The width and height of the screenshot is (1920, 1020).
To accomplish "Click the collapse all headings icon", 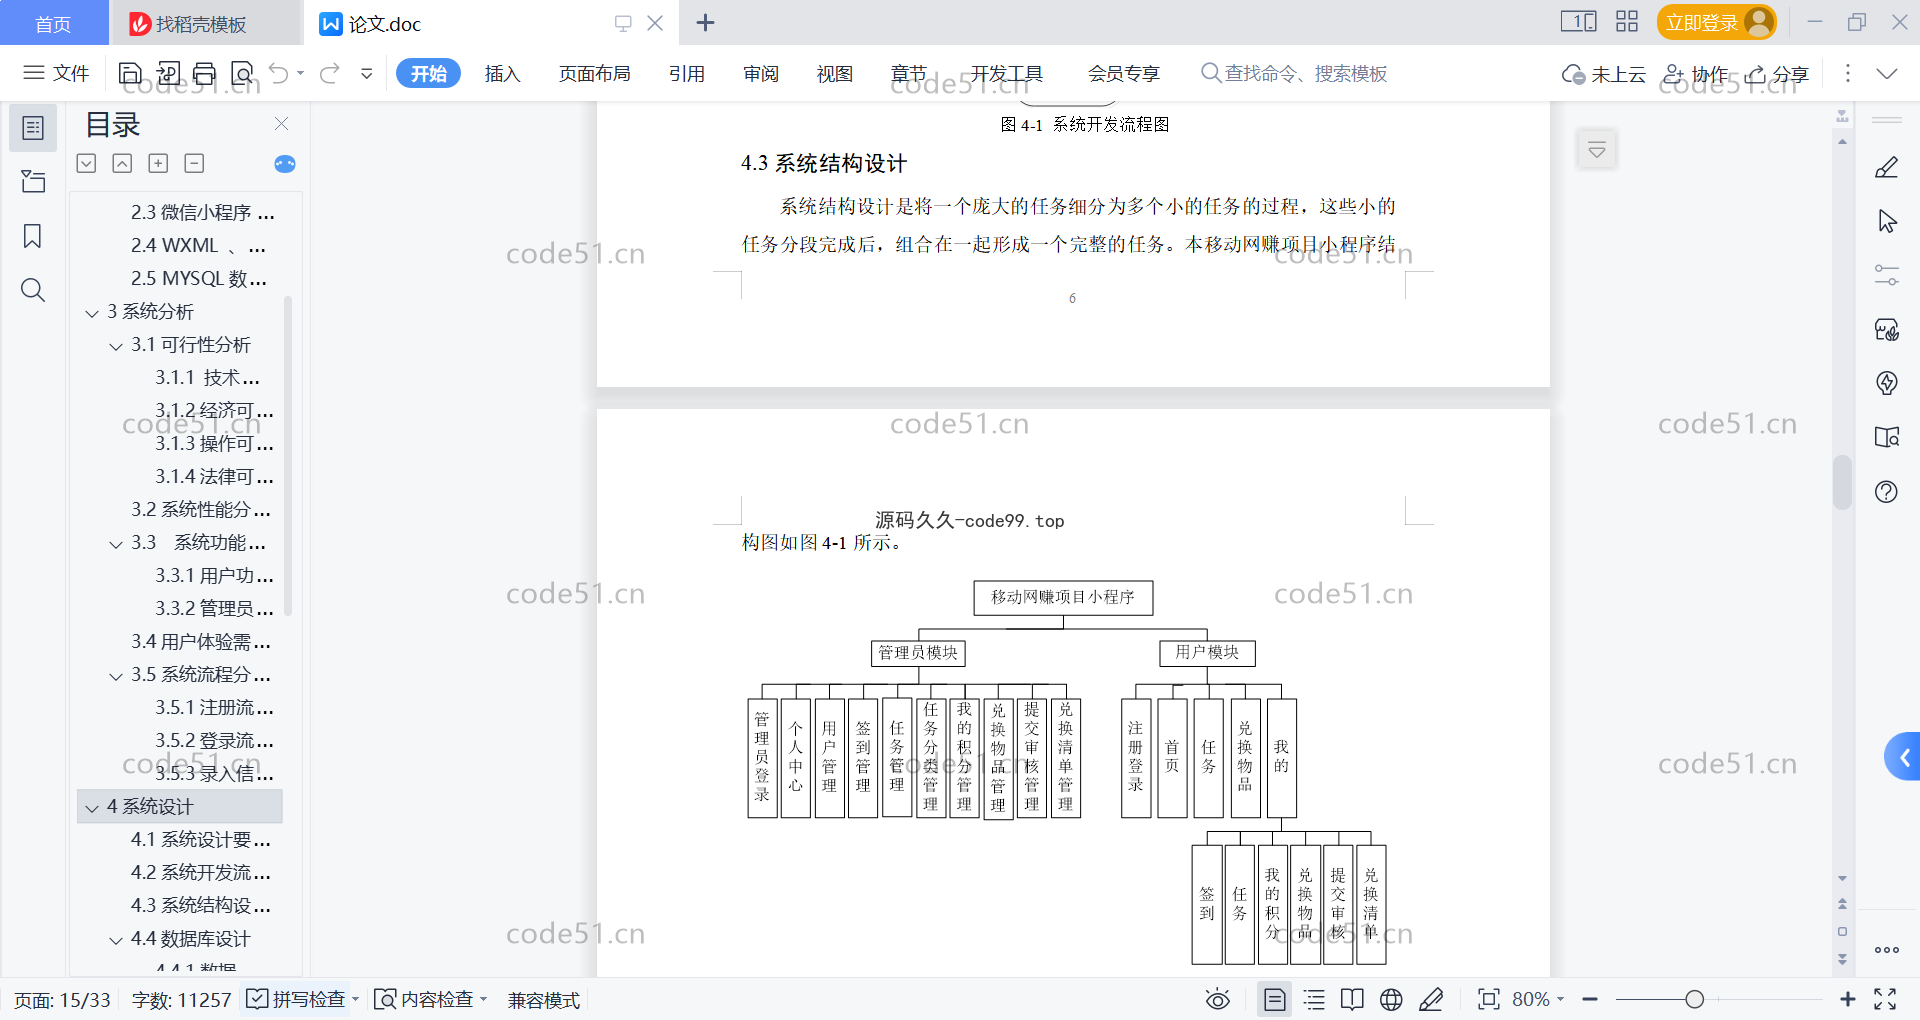I will [122, 163].
